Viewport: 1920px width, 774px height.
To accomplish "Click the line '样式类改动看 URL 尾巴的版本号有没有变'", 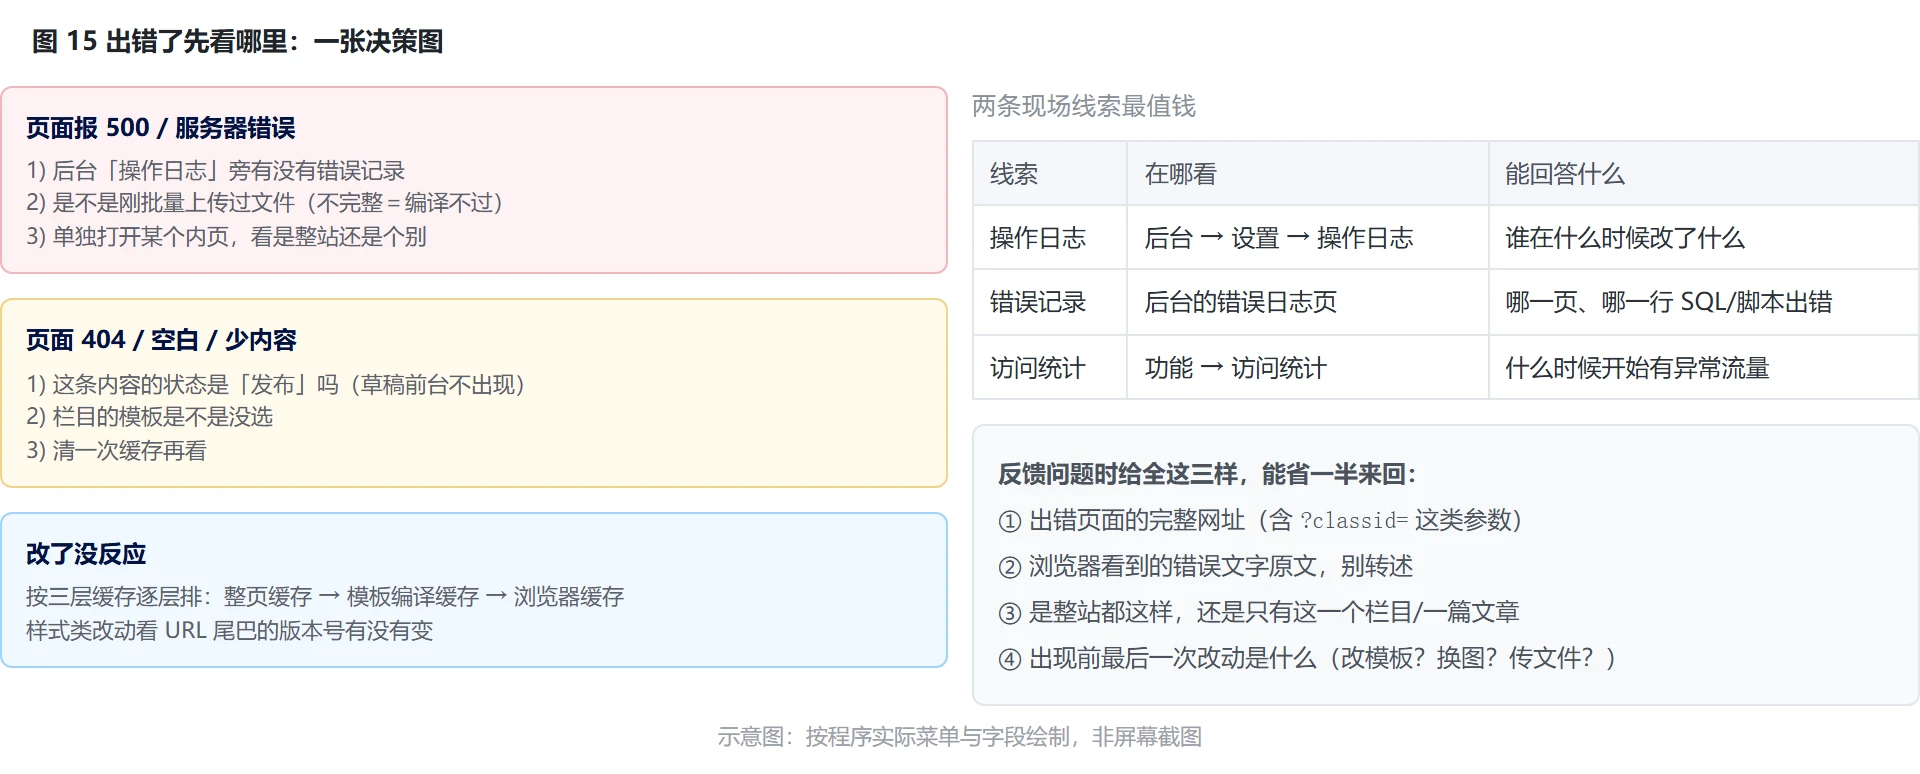I will pyautogui.click(x=230, y=631).
